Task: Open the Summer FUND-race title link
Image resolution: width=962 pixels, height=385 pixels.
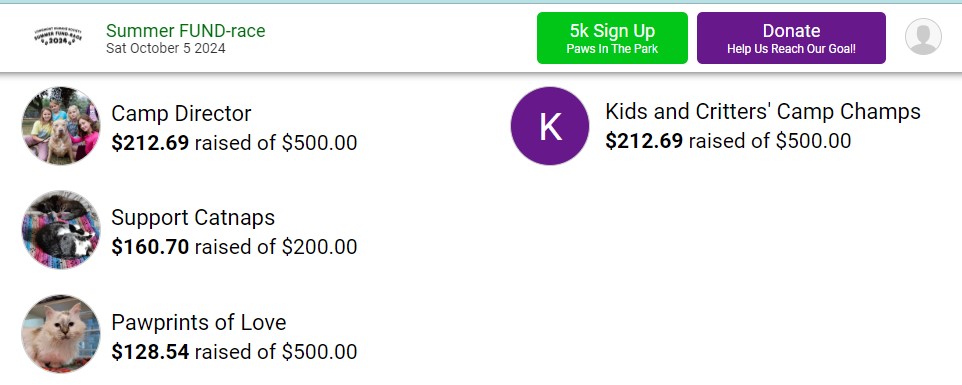Action: (186, 31)
